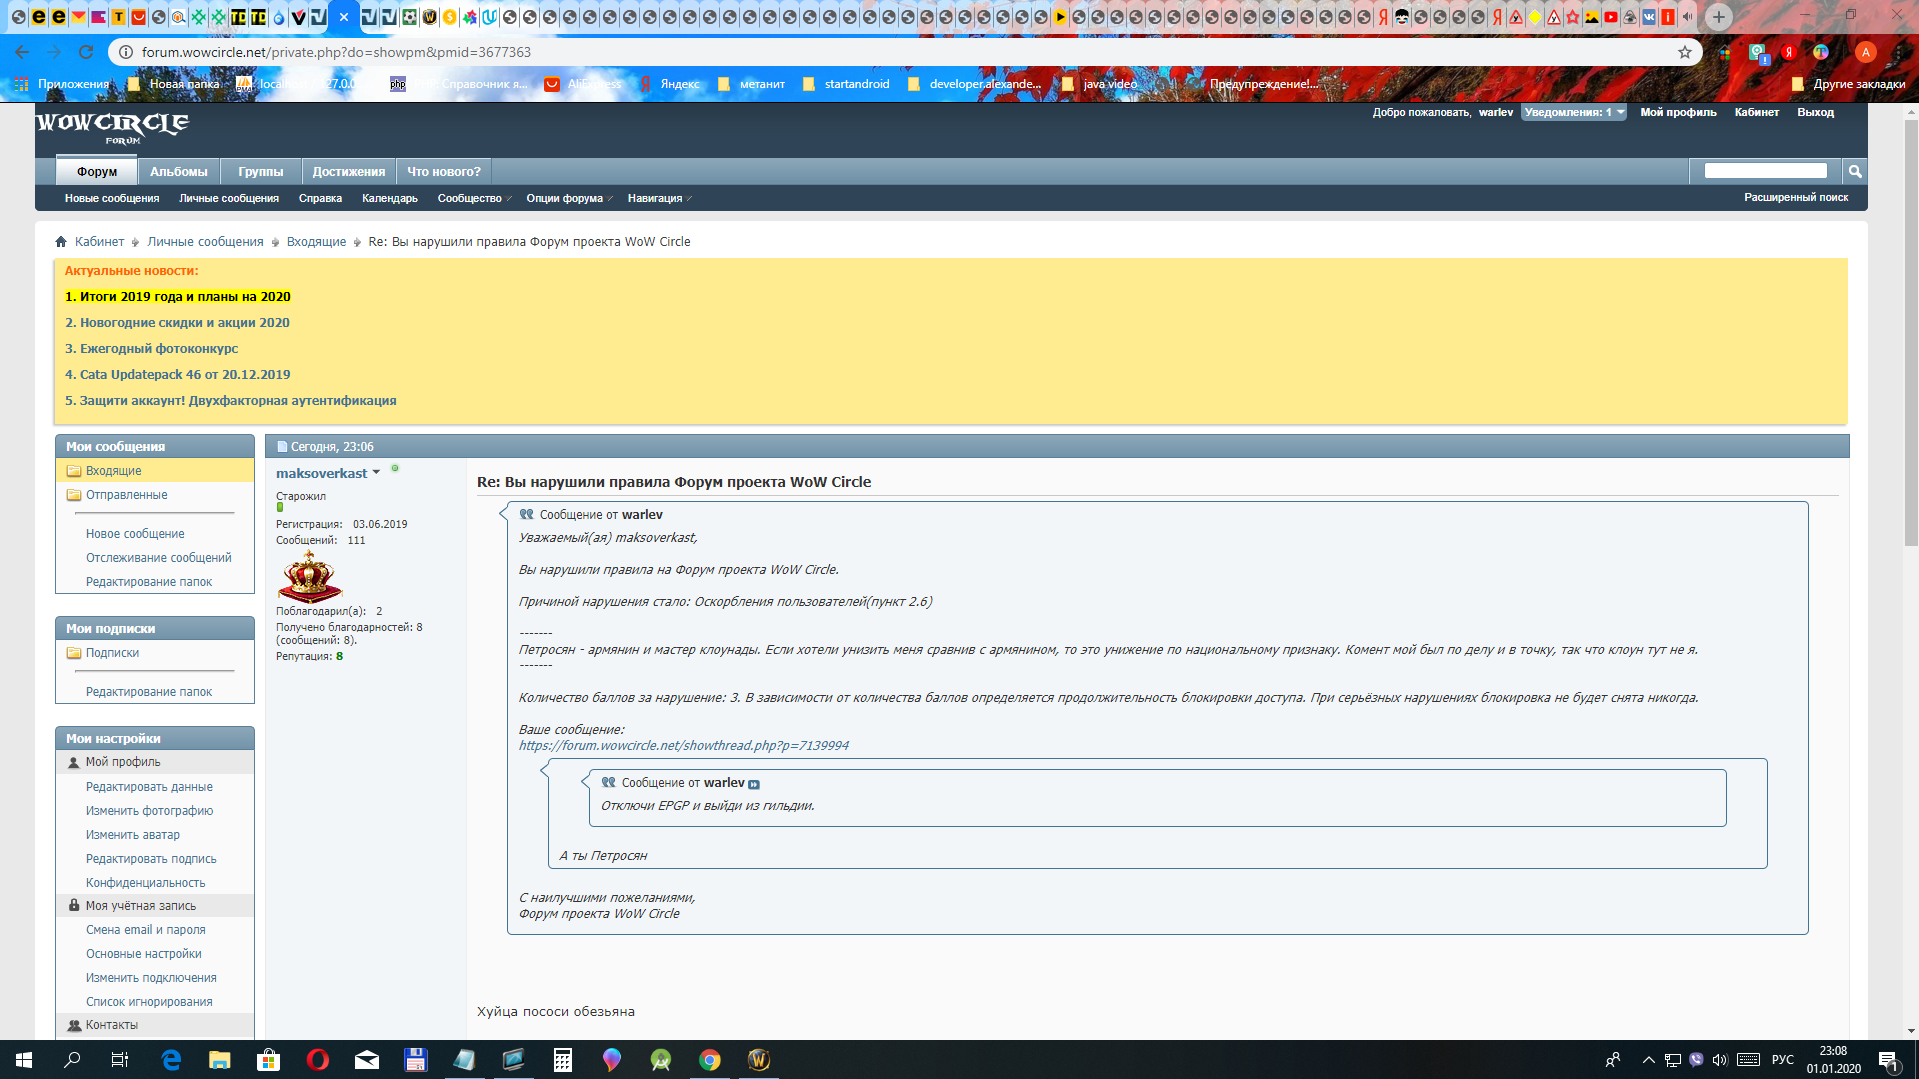Screen dimensions: 1919x1079
Task: Bookmark this page with the star icon
Action: [1685, 52]
